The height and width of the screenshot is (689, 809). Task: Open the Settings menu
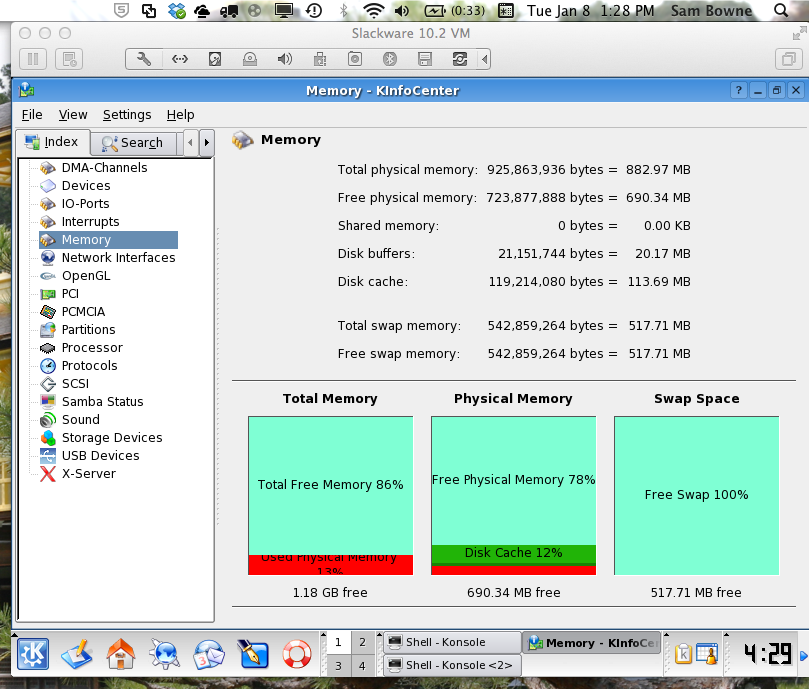127,115
